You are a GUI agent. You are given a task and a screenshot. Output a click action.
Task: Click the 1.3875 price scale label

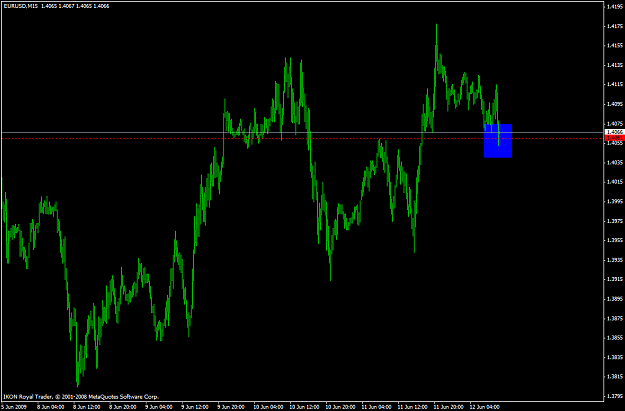(615, 319)
